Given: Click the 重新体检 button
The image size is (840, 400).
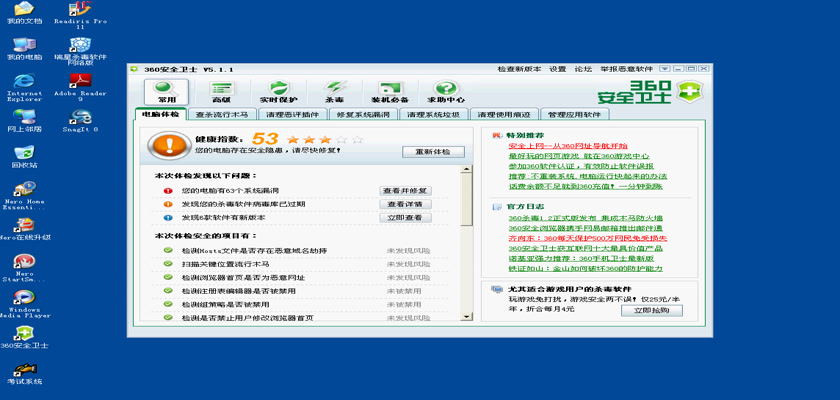Looking at the screenshot, I should pyautogui.click(x=433, y=152).
